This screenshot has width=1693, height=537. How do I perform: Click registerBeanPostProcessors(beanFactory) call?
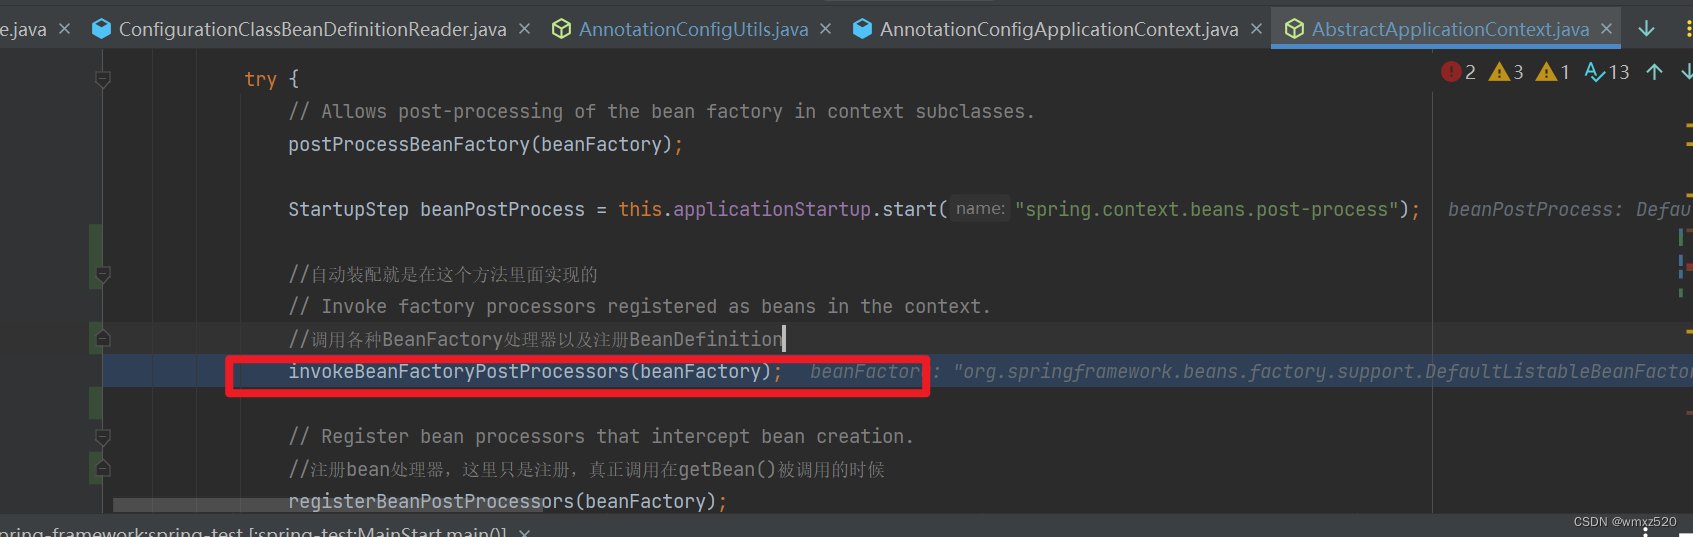(507, 501)
